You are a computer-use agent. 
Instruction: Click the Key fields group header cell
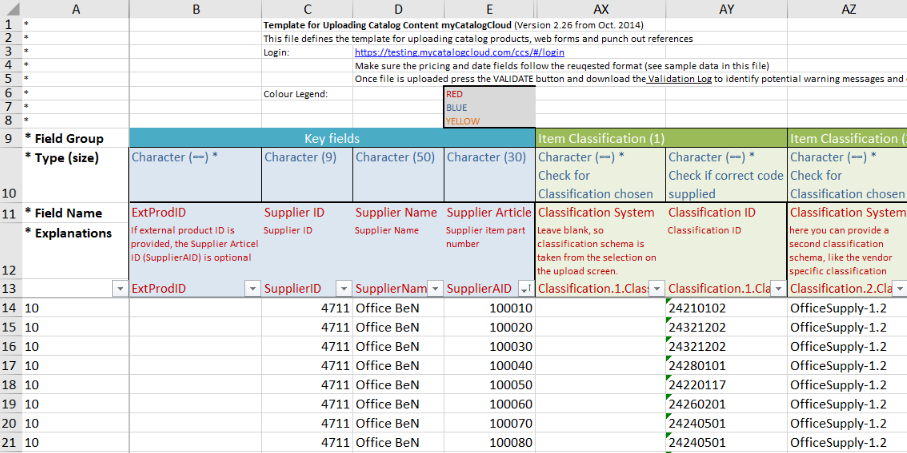coord(331,138)
